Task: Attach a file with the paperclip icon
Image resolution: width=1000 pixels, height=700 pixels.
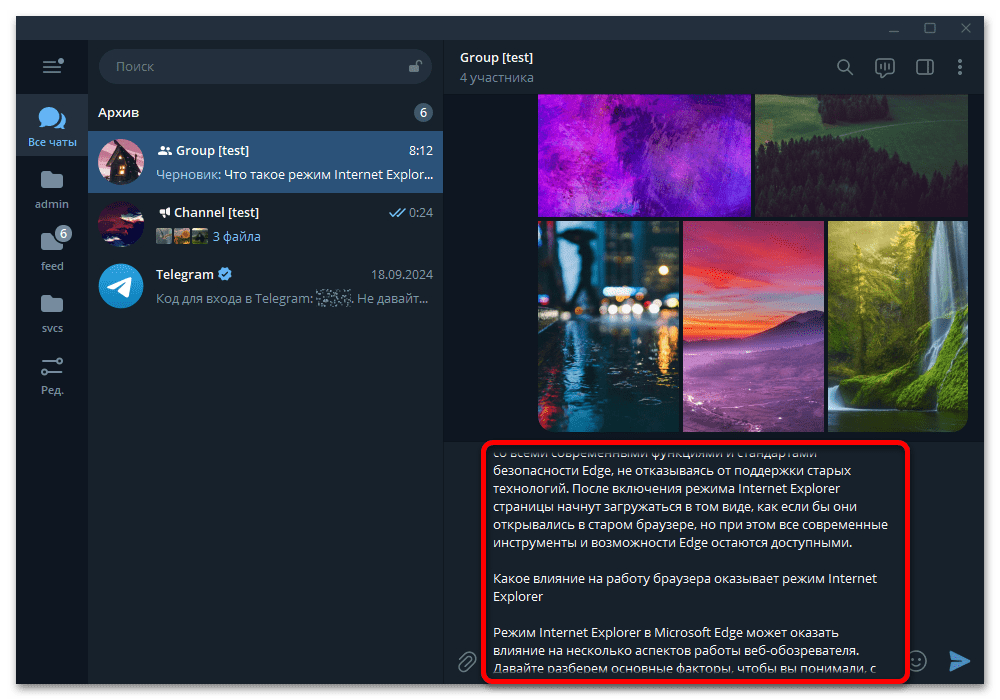Action: [x=467, y=662]
